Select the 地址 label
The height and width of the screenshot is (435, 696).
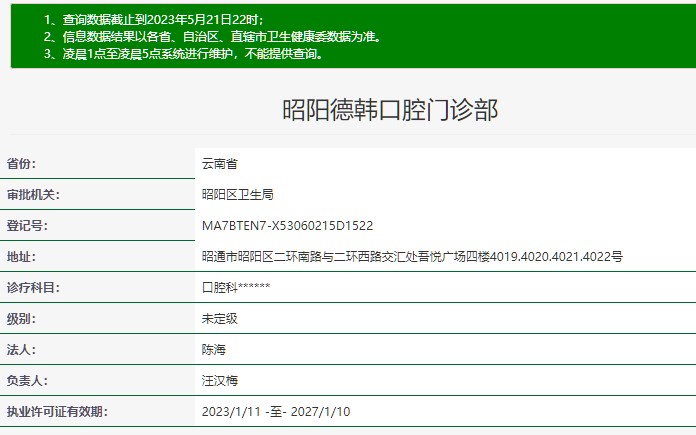click(x=21, y=257)
